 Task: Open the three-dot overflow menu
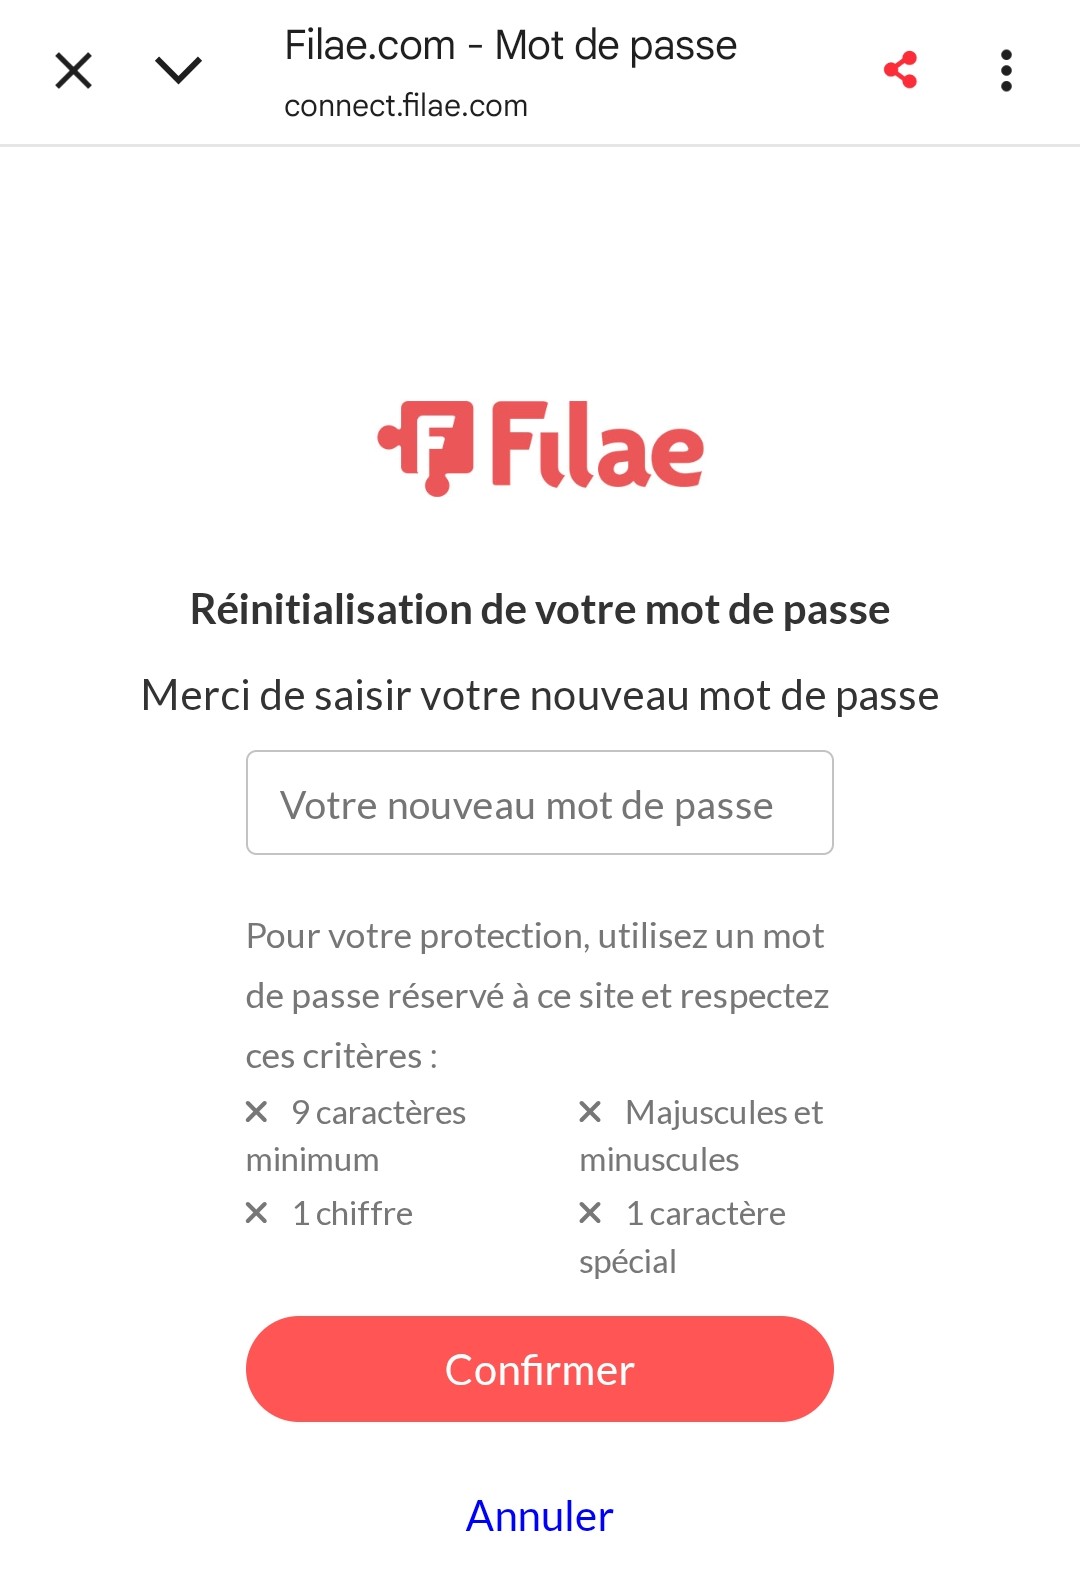tap(1006, 71)
